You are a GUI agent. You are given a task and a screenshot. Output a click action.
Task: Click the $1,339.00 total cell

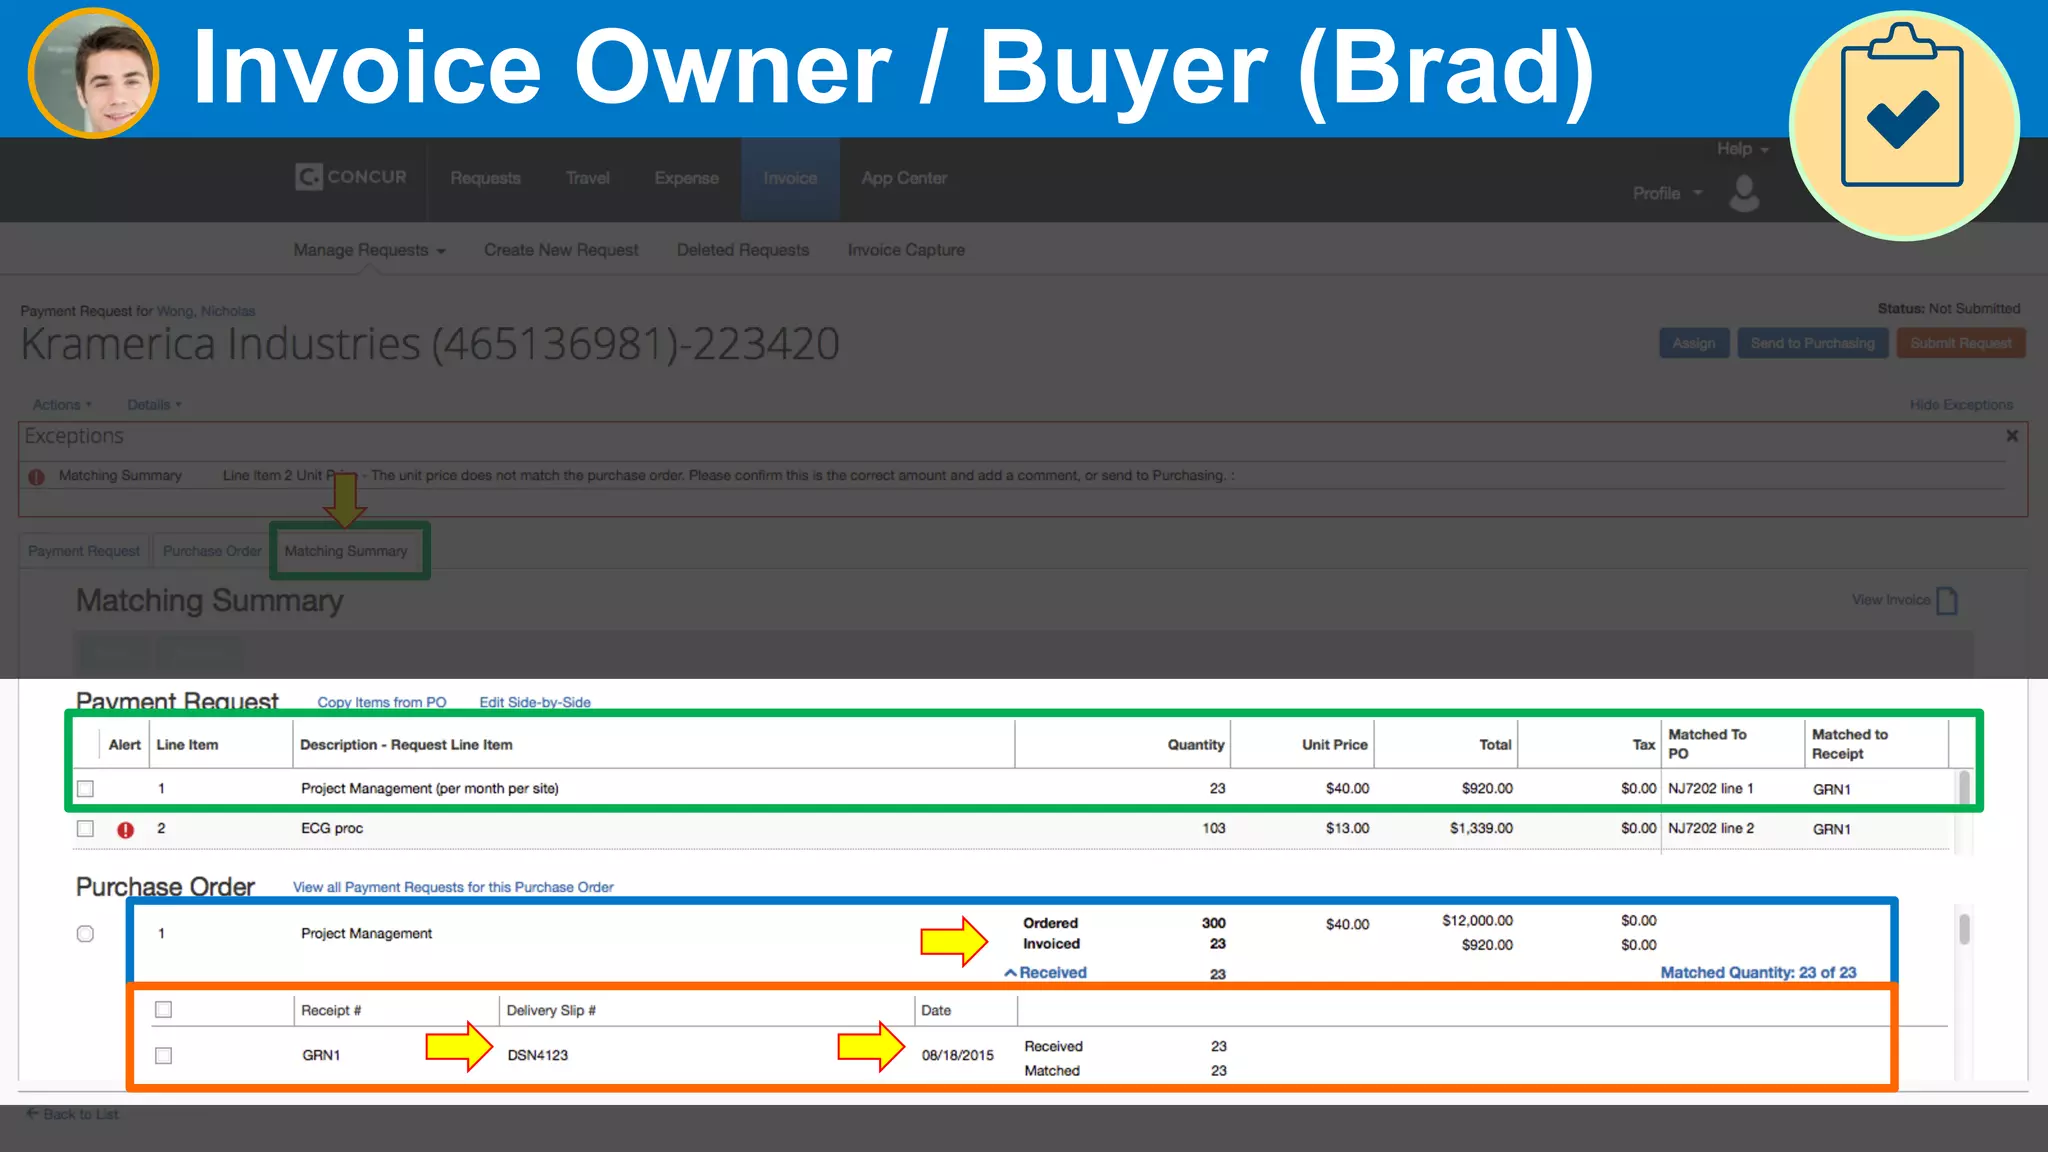[x=1481, y=829]
